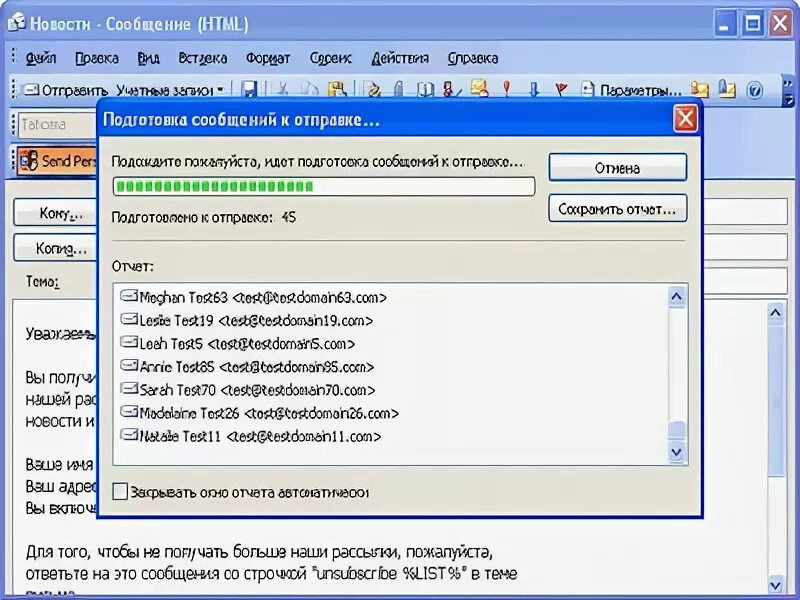Click the Кому recipients button
Viewport: 800px width, 600px height.
55,212
